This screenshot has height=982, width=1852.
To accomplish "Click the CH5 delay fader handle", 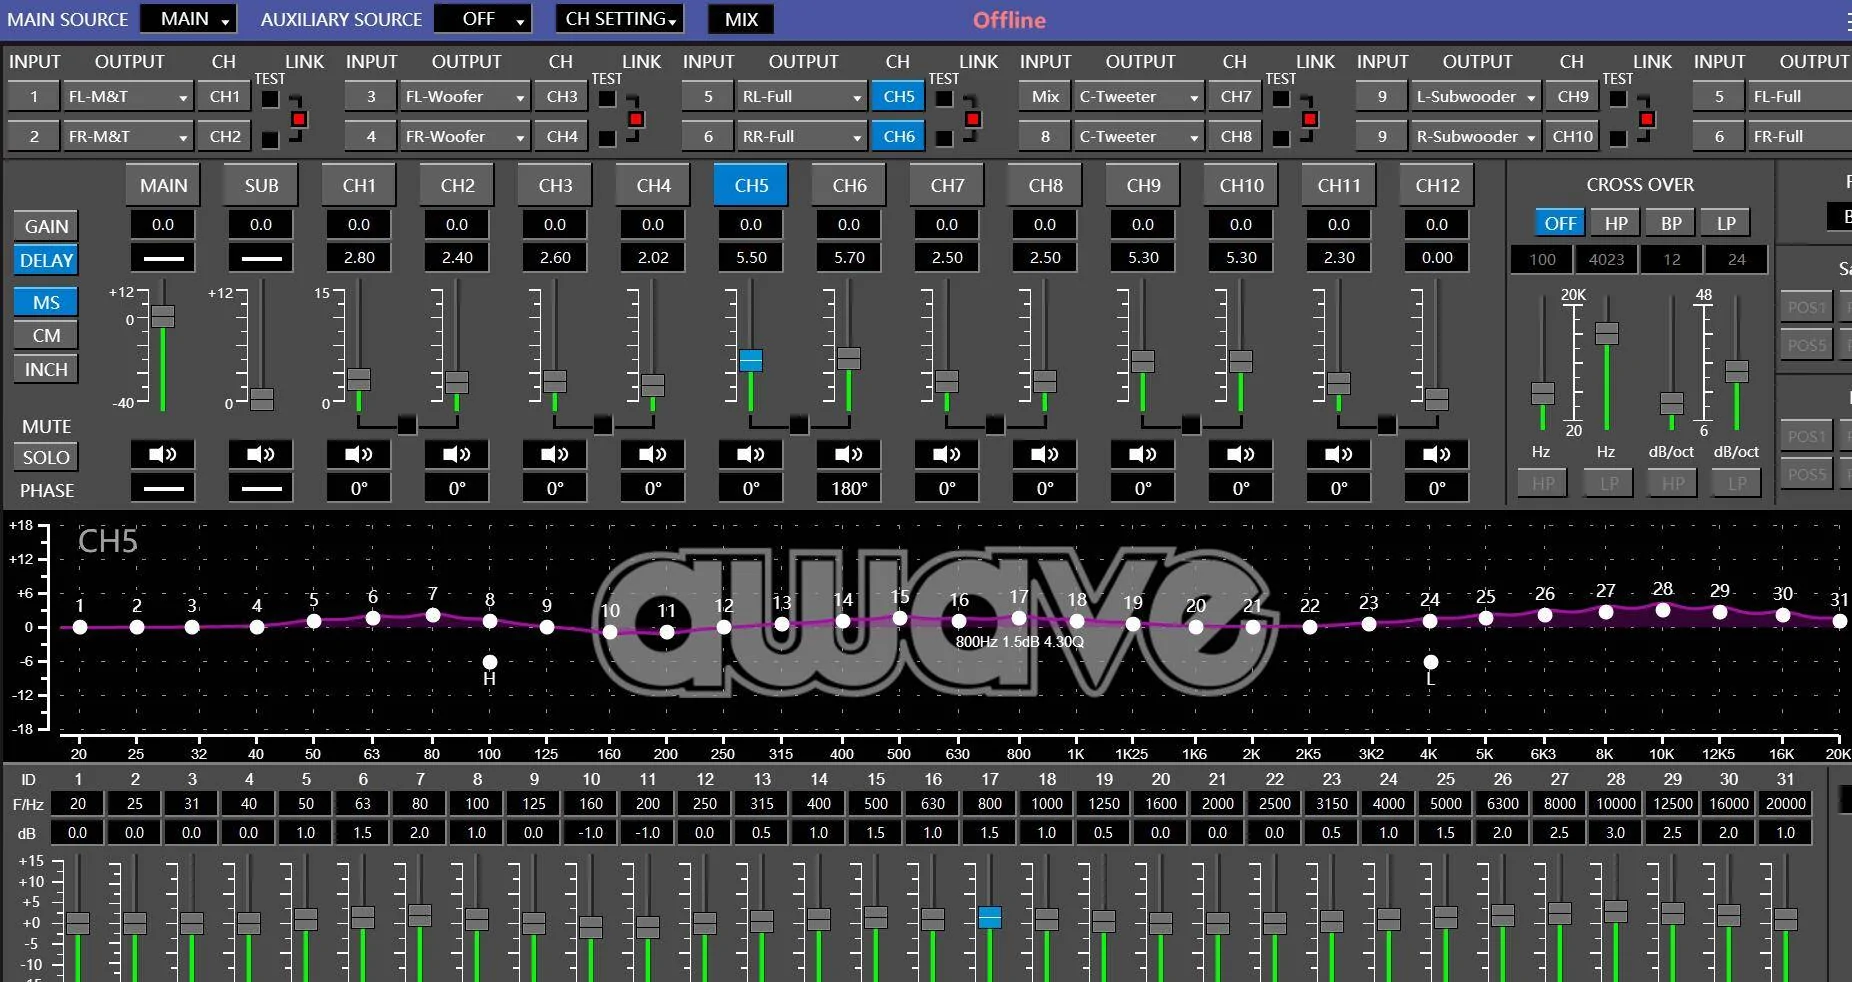I will tap(751, 360).
